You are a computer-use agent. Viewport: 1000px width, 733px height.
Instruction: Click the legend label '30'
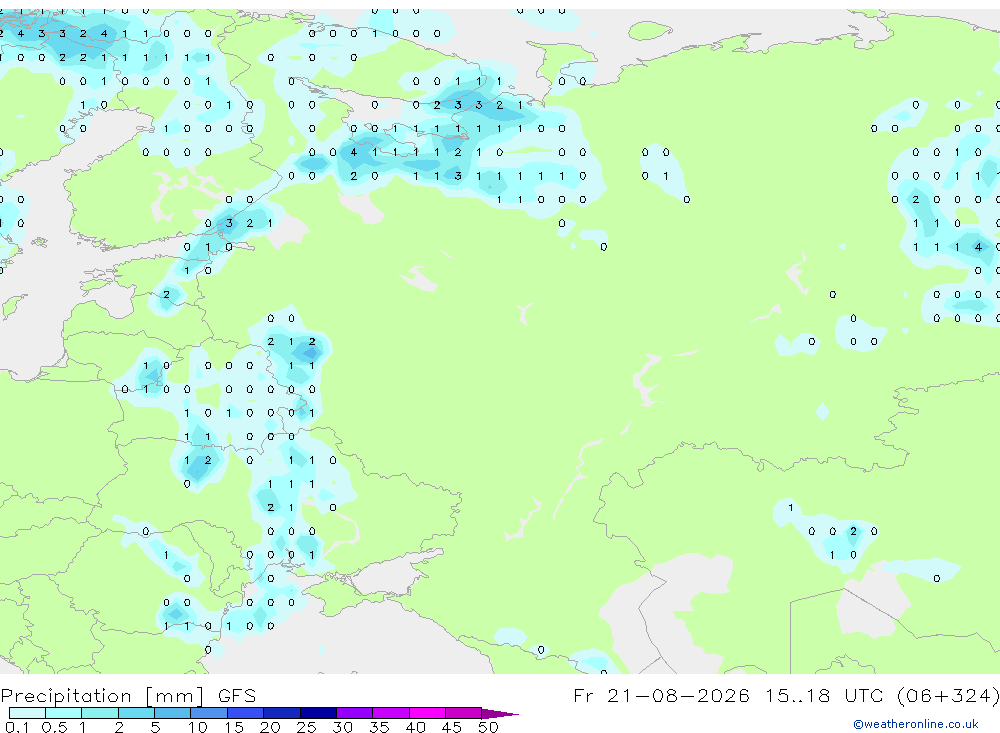(x=342, y=727)
